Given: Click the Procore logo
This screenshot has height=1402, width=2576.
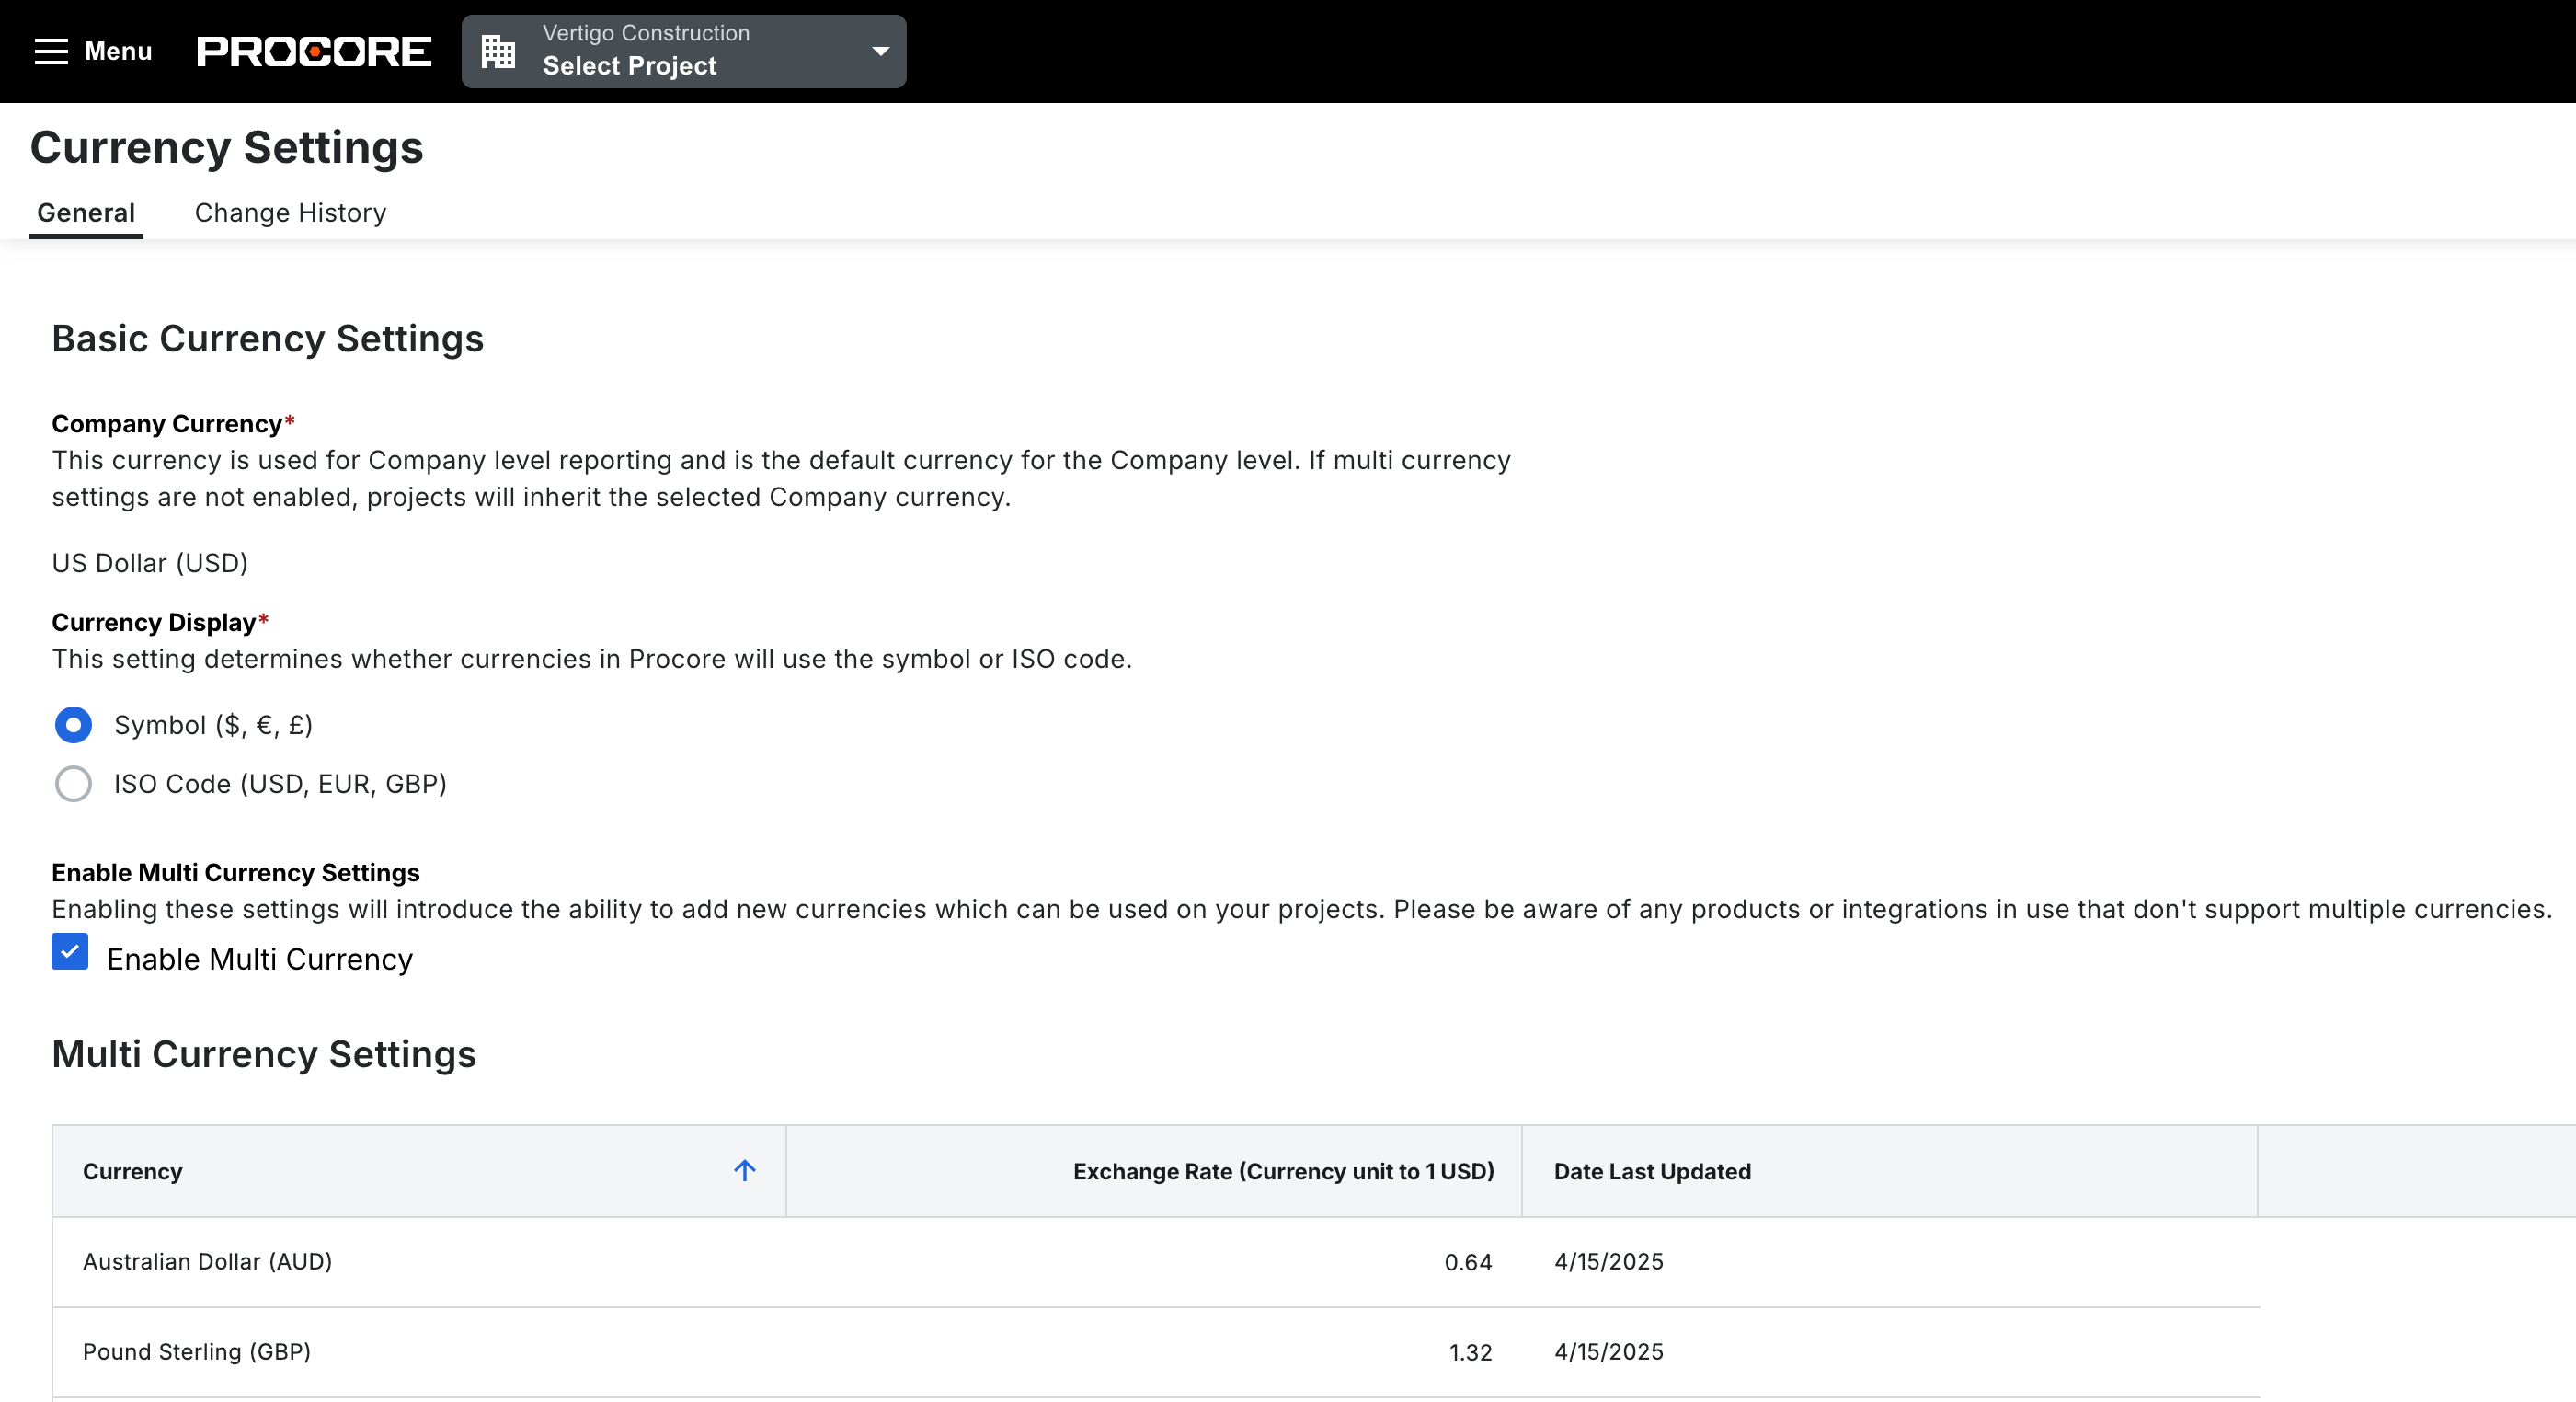Looking at the screenshot, I should tap(314, 51).
